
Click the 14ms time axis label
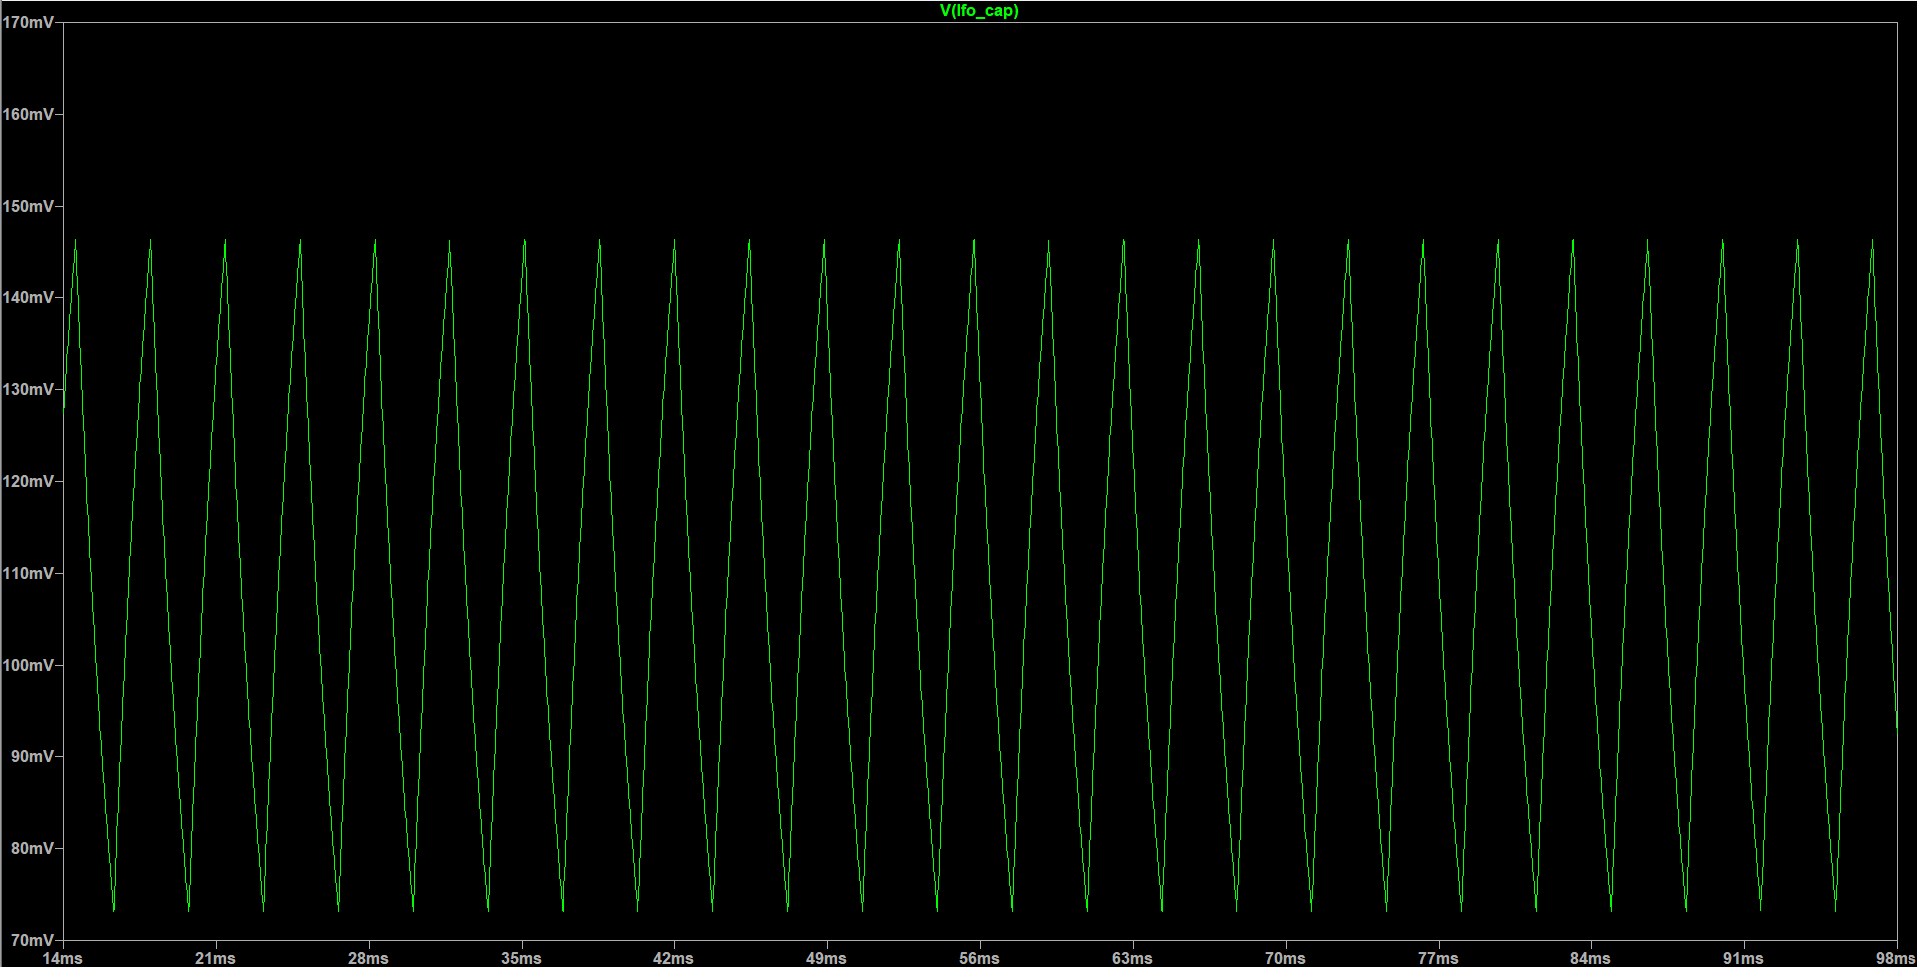[x=63, y=958]
